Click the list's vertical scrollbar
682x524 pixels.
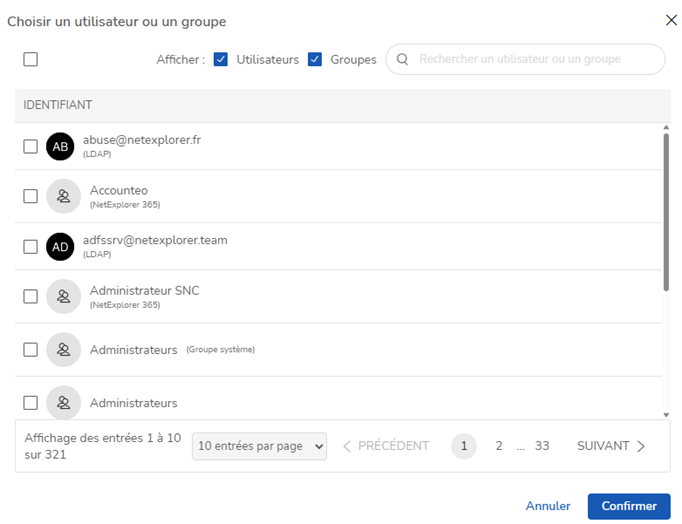click(666, 210)
